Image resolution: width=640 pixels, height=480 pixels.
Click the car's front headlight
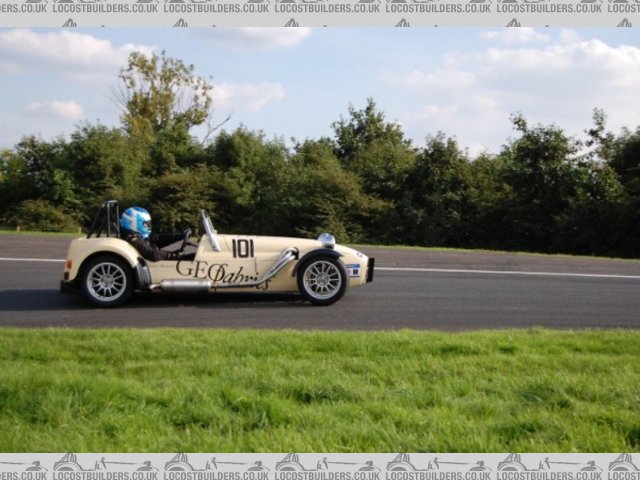click(326, 240)
